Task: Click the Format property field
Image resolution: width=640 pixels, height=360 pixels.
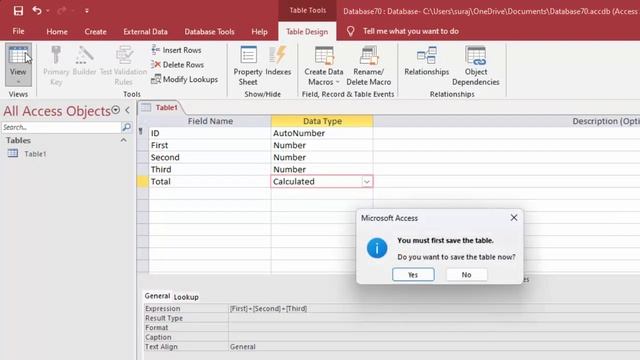Action: click(x=434, y=327)
